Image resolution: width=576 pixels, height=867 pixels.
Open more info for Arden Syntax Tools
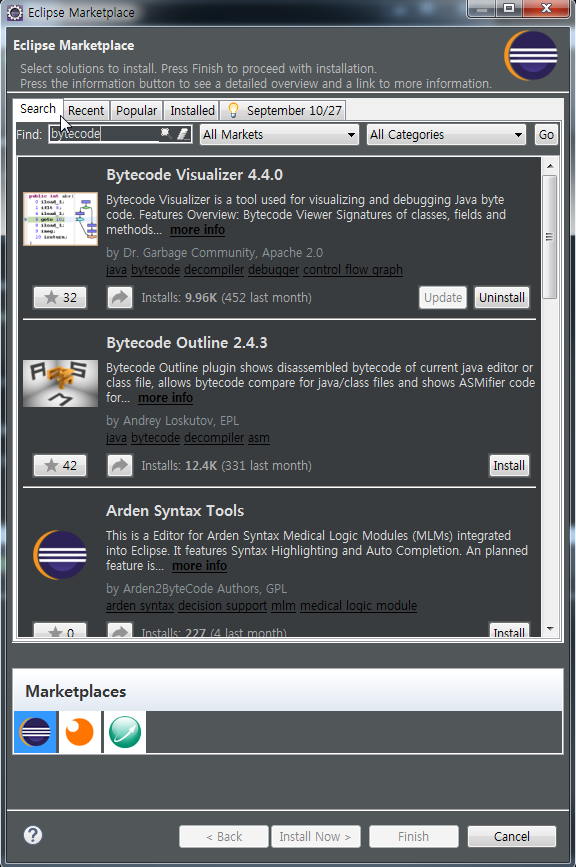[200, 566]
